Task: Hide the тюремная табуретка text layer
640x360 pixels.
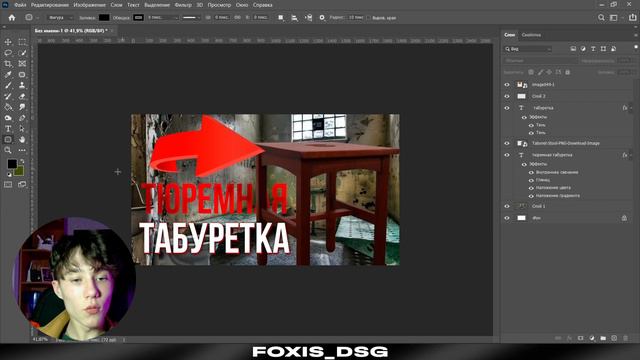Action: click(x=507, y=155)
